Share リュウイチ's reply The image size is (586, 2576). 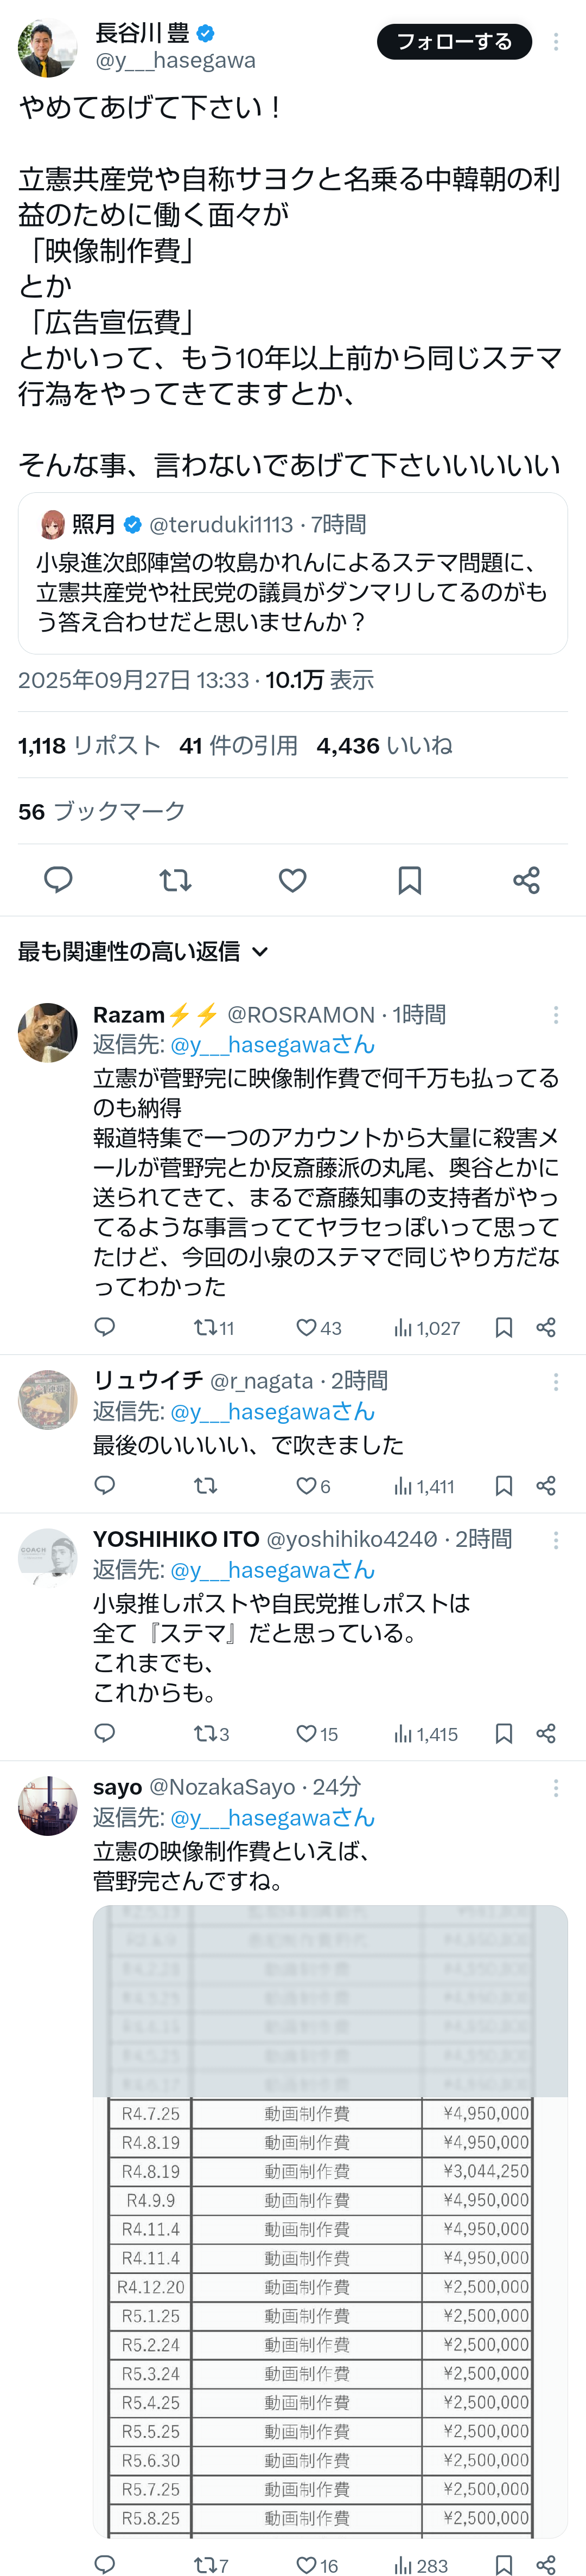[x=546, y=1486]
